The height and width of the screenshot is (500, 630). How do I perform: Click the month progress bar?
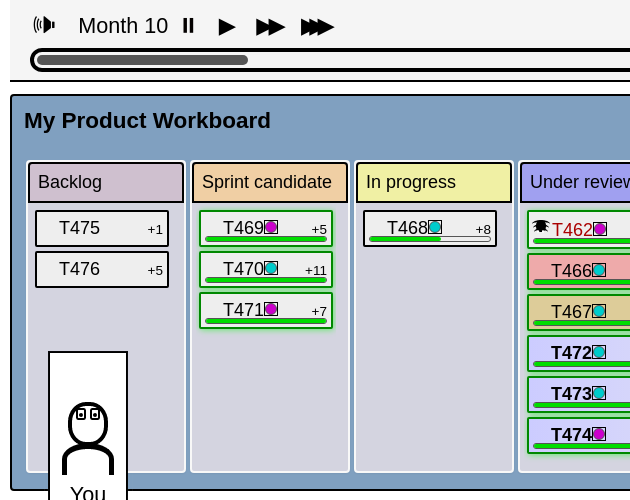point(330,60)
